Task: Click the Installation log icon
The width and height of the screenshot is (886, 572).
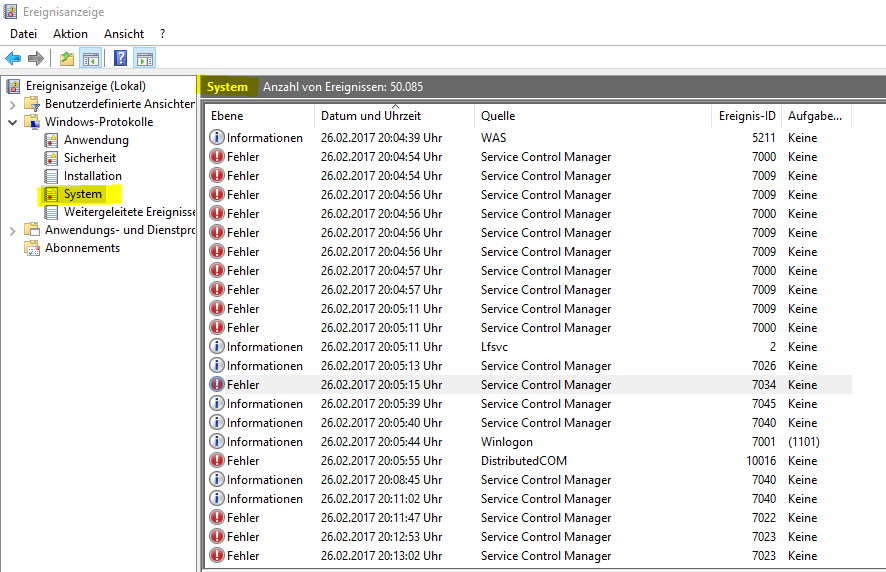Action: click(51, 176)
